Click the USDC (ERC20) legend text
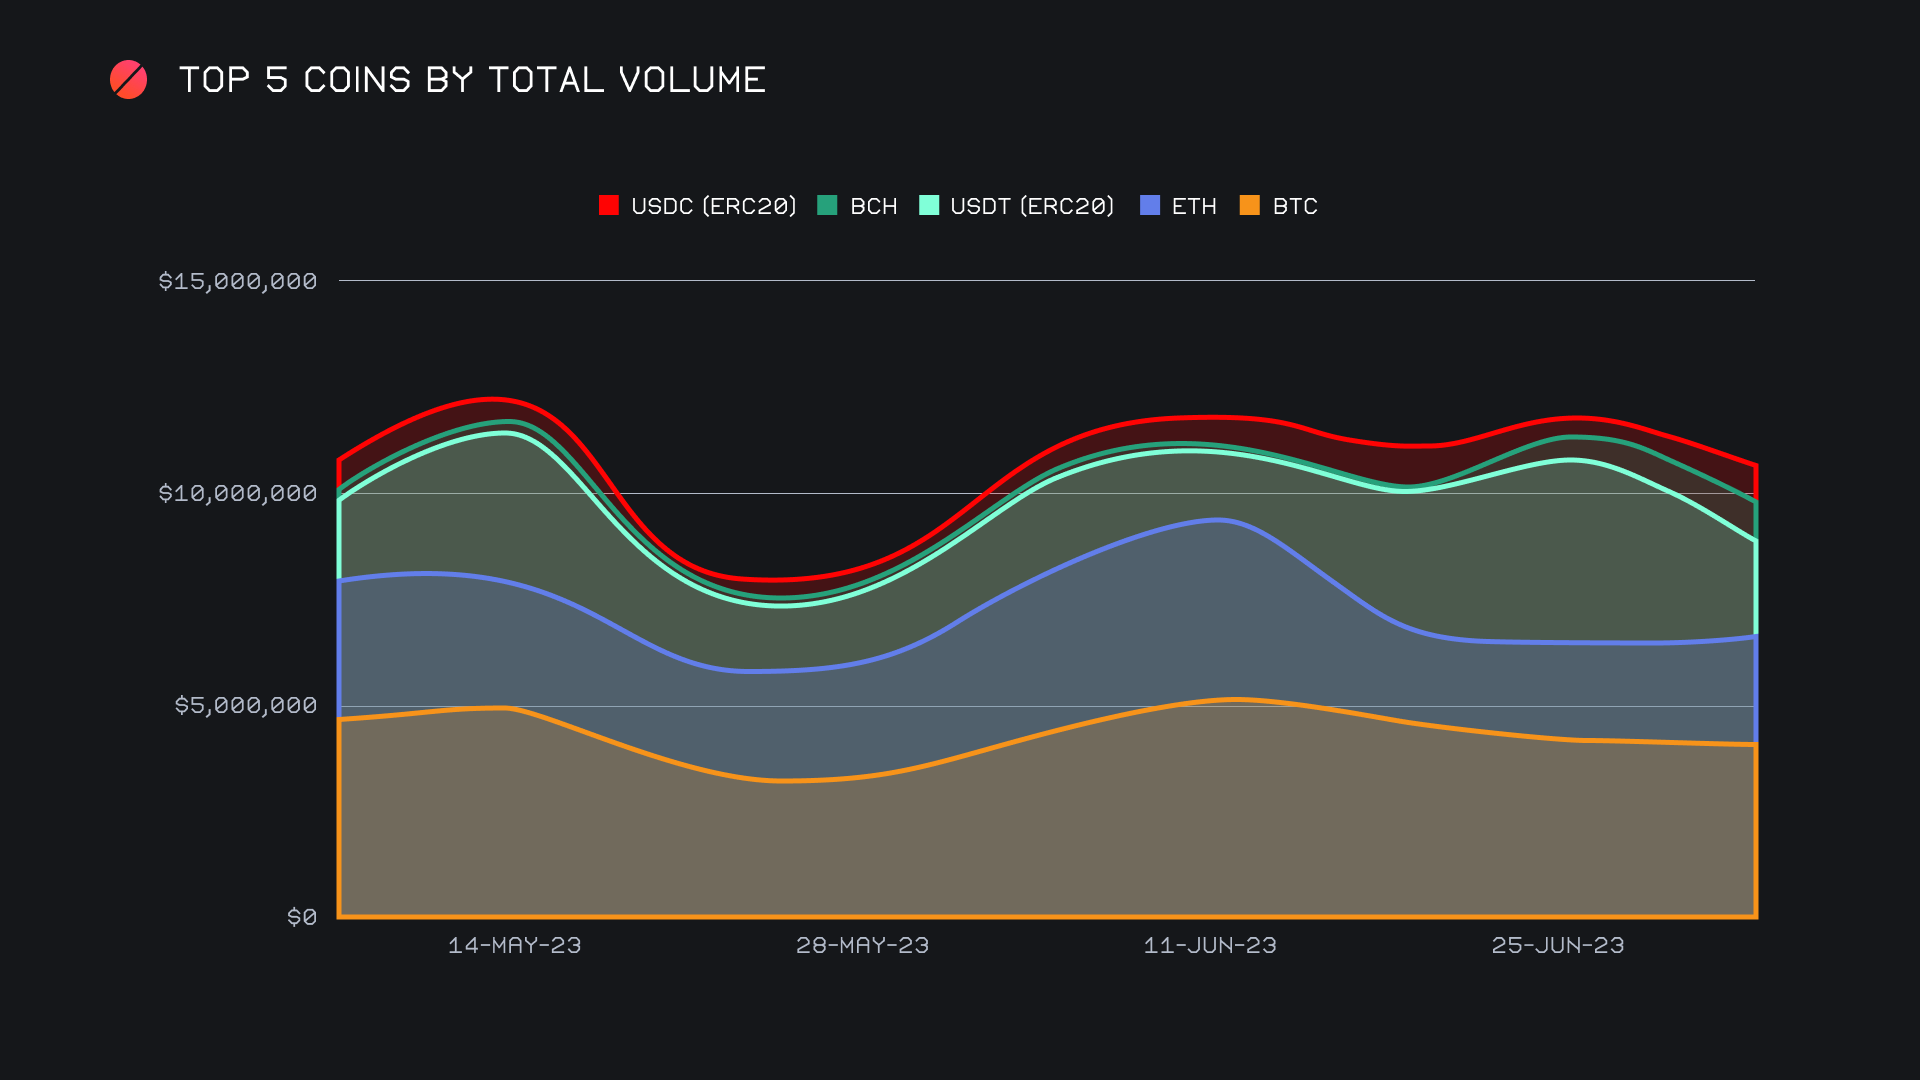Screen dimensions: 1920x1080 pyautogui.click(x=713, y=206)
